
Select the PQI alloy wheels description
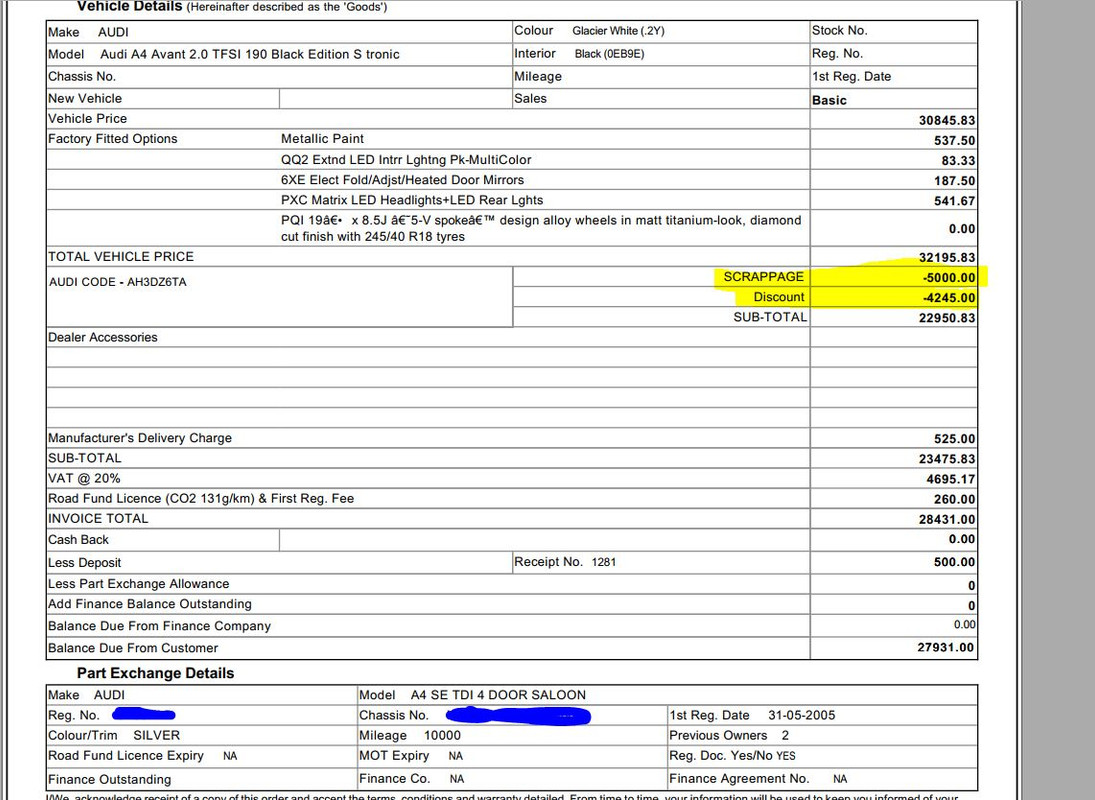point(541,228)
